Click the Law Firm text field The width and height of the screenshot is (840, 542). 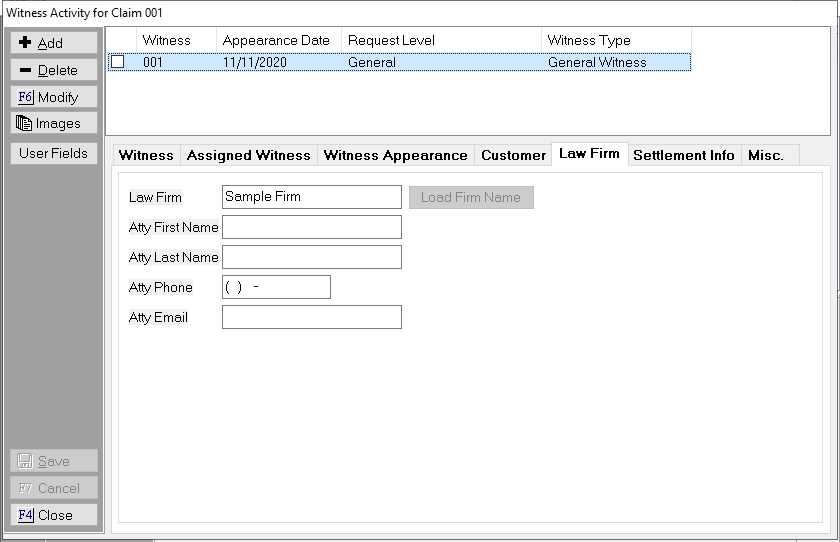311,197
